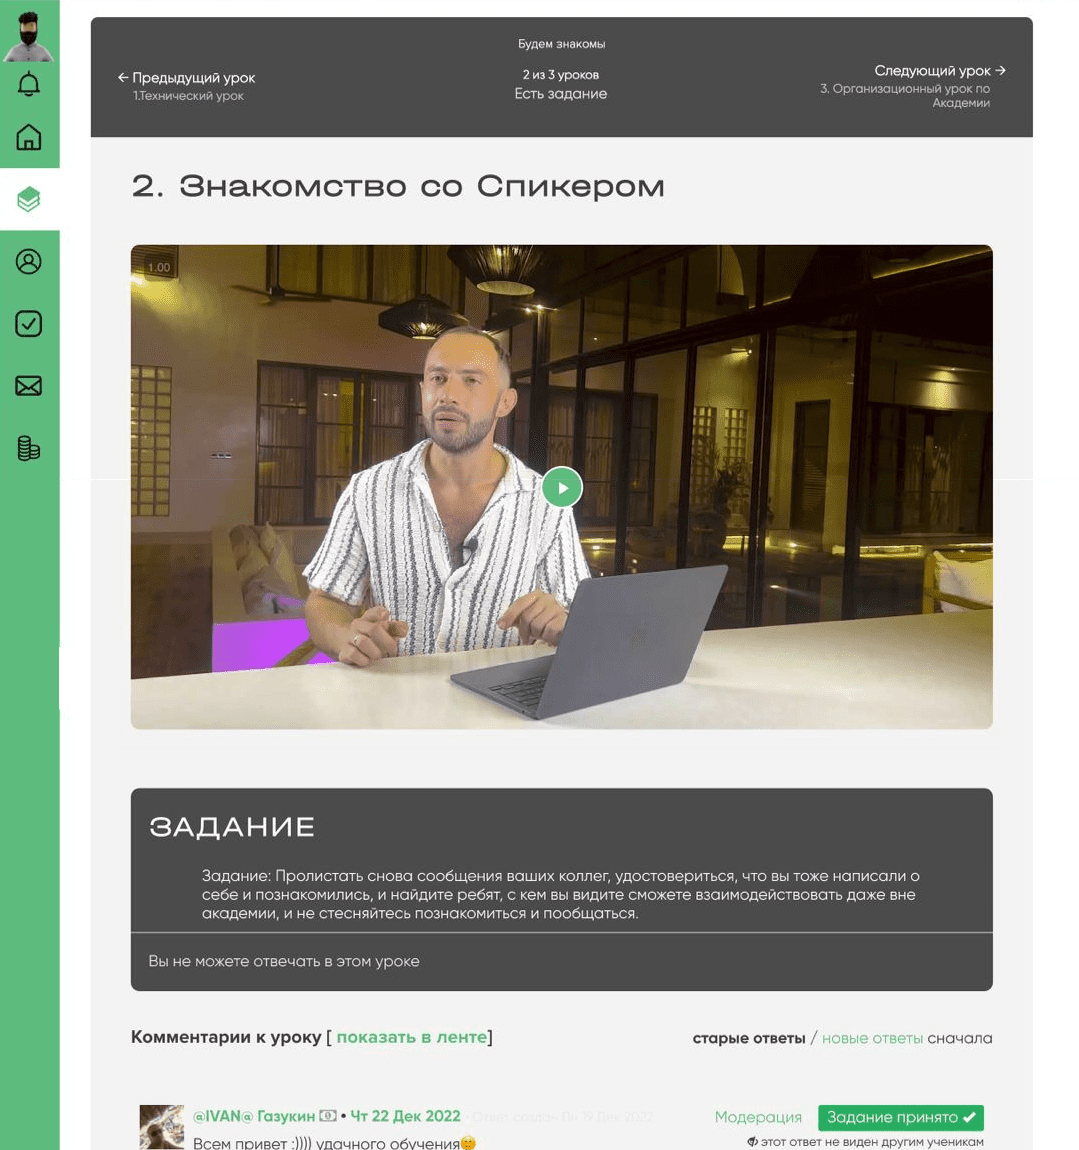
Task: Sort comments by 'новые ответы'
Action: point(872,1039)
